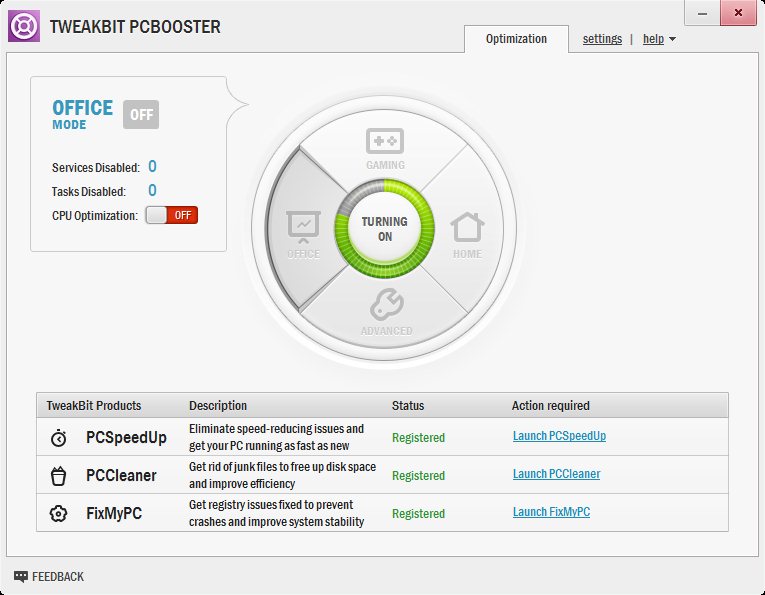Click the Feedback speech bubble icon
Screen dimensions: 765x595
click(x=20, y=576)
